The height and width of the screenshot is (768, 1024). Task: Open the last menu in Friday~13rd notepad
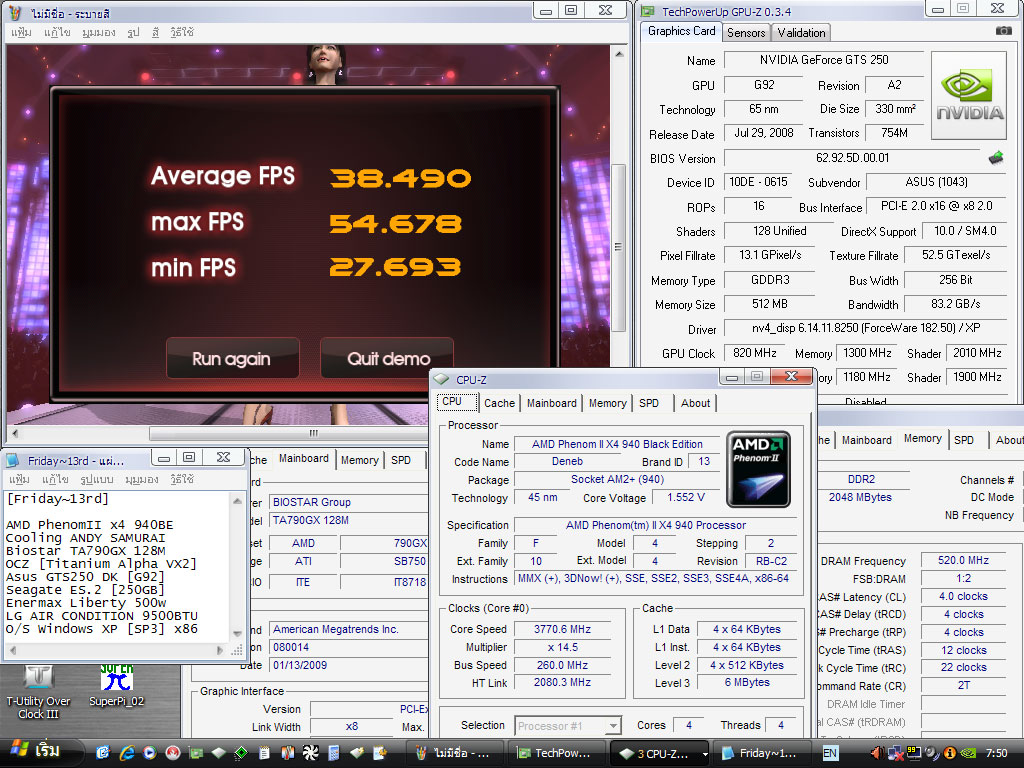[182, 479]
